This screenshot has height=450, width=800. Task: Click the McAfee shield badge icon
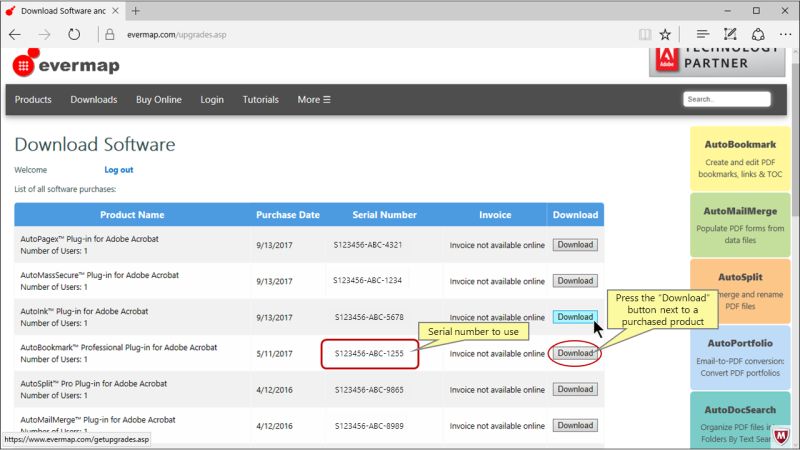781,435
